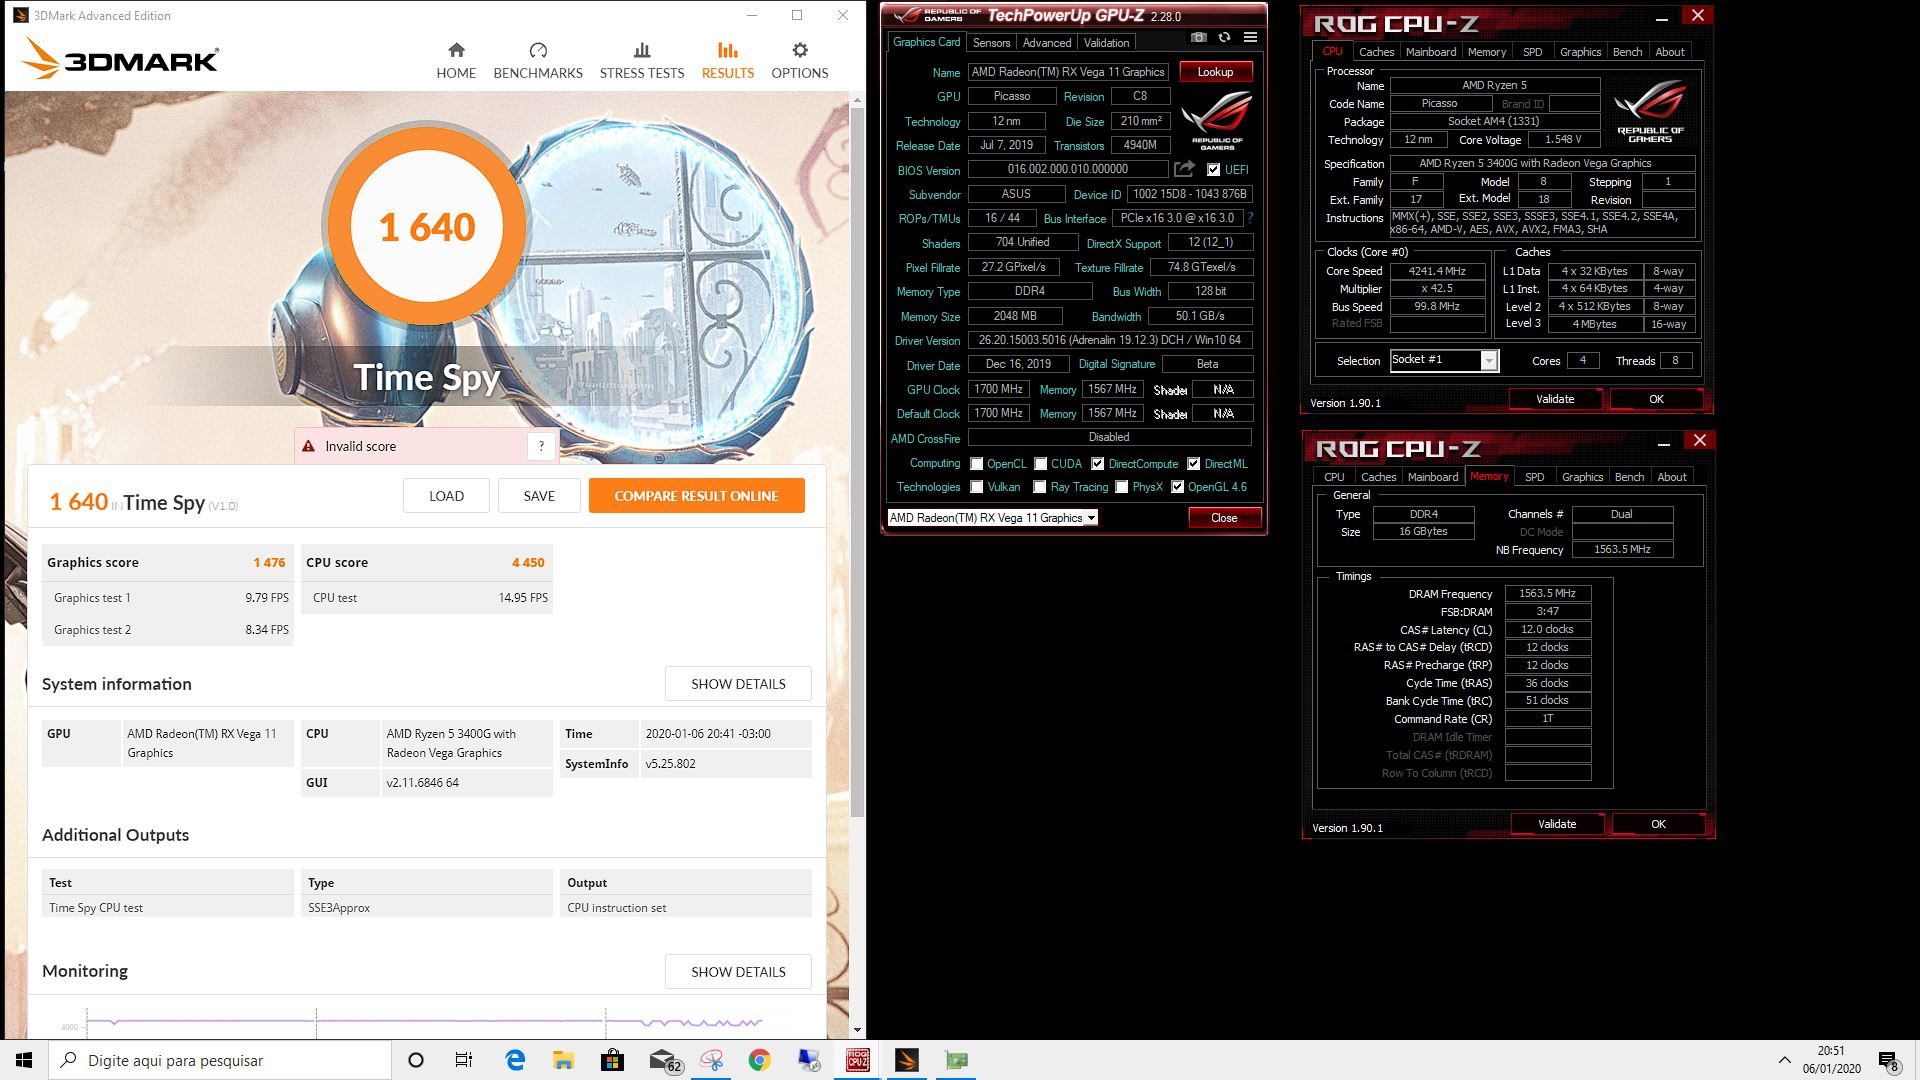Open the 3DMark HOME section
This screenshot has width=1920, height=1080.
pyautogui.click(x=456, y=60)
